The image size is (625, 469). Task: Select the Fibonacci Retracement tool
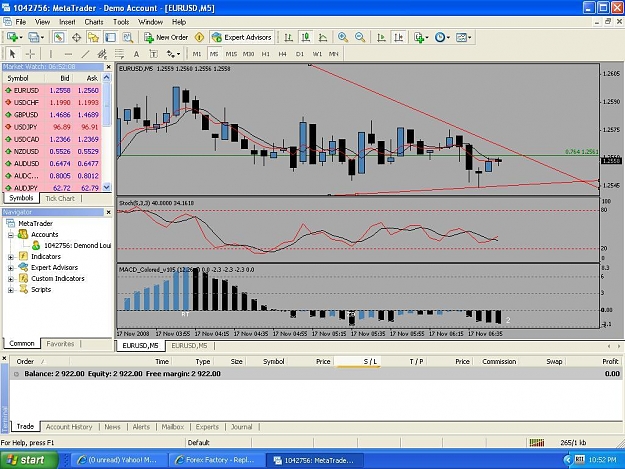119,54
